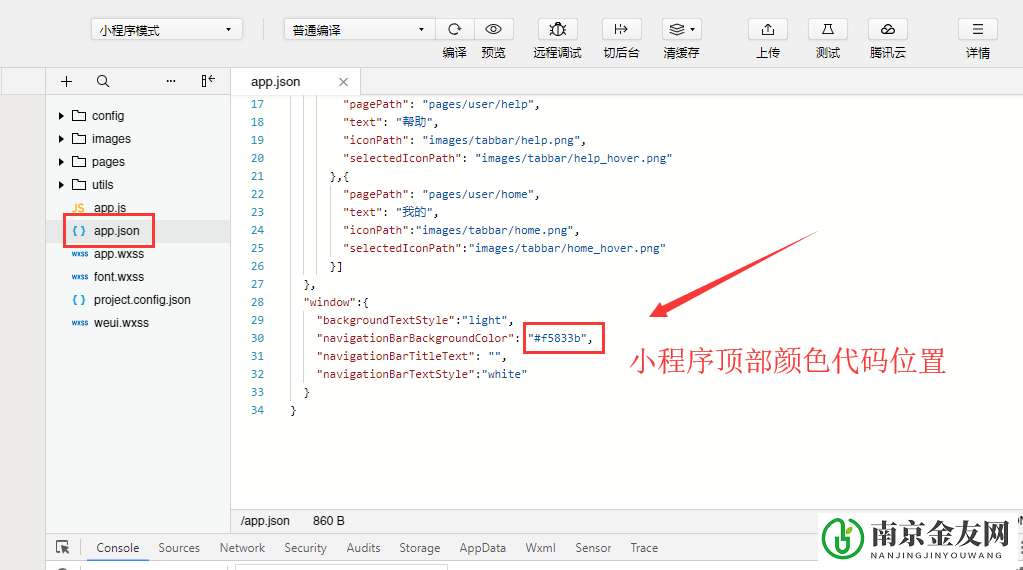Click the preview eye icon
This screenshot has width=1023, height=570.
493,30
